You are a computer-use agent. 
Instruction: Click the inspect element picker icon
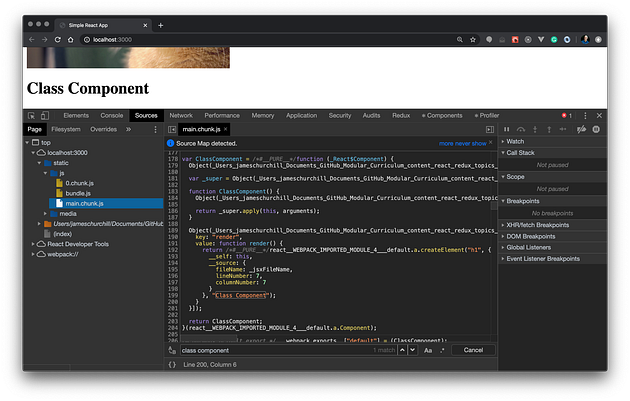click(31, 116)
